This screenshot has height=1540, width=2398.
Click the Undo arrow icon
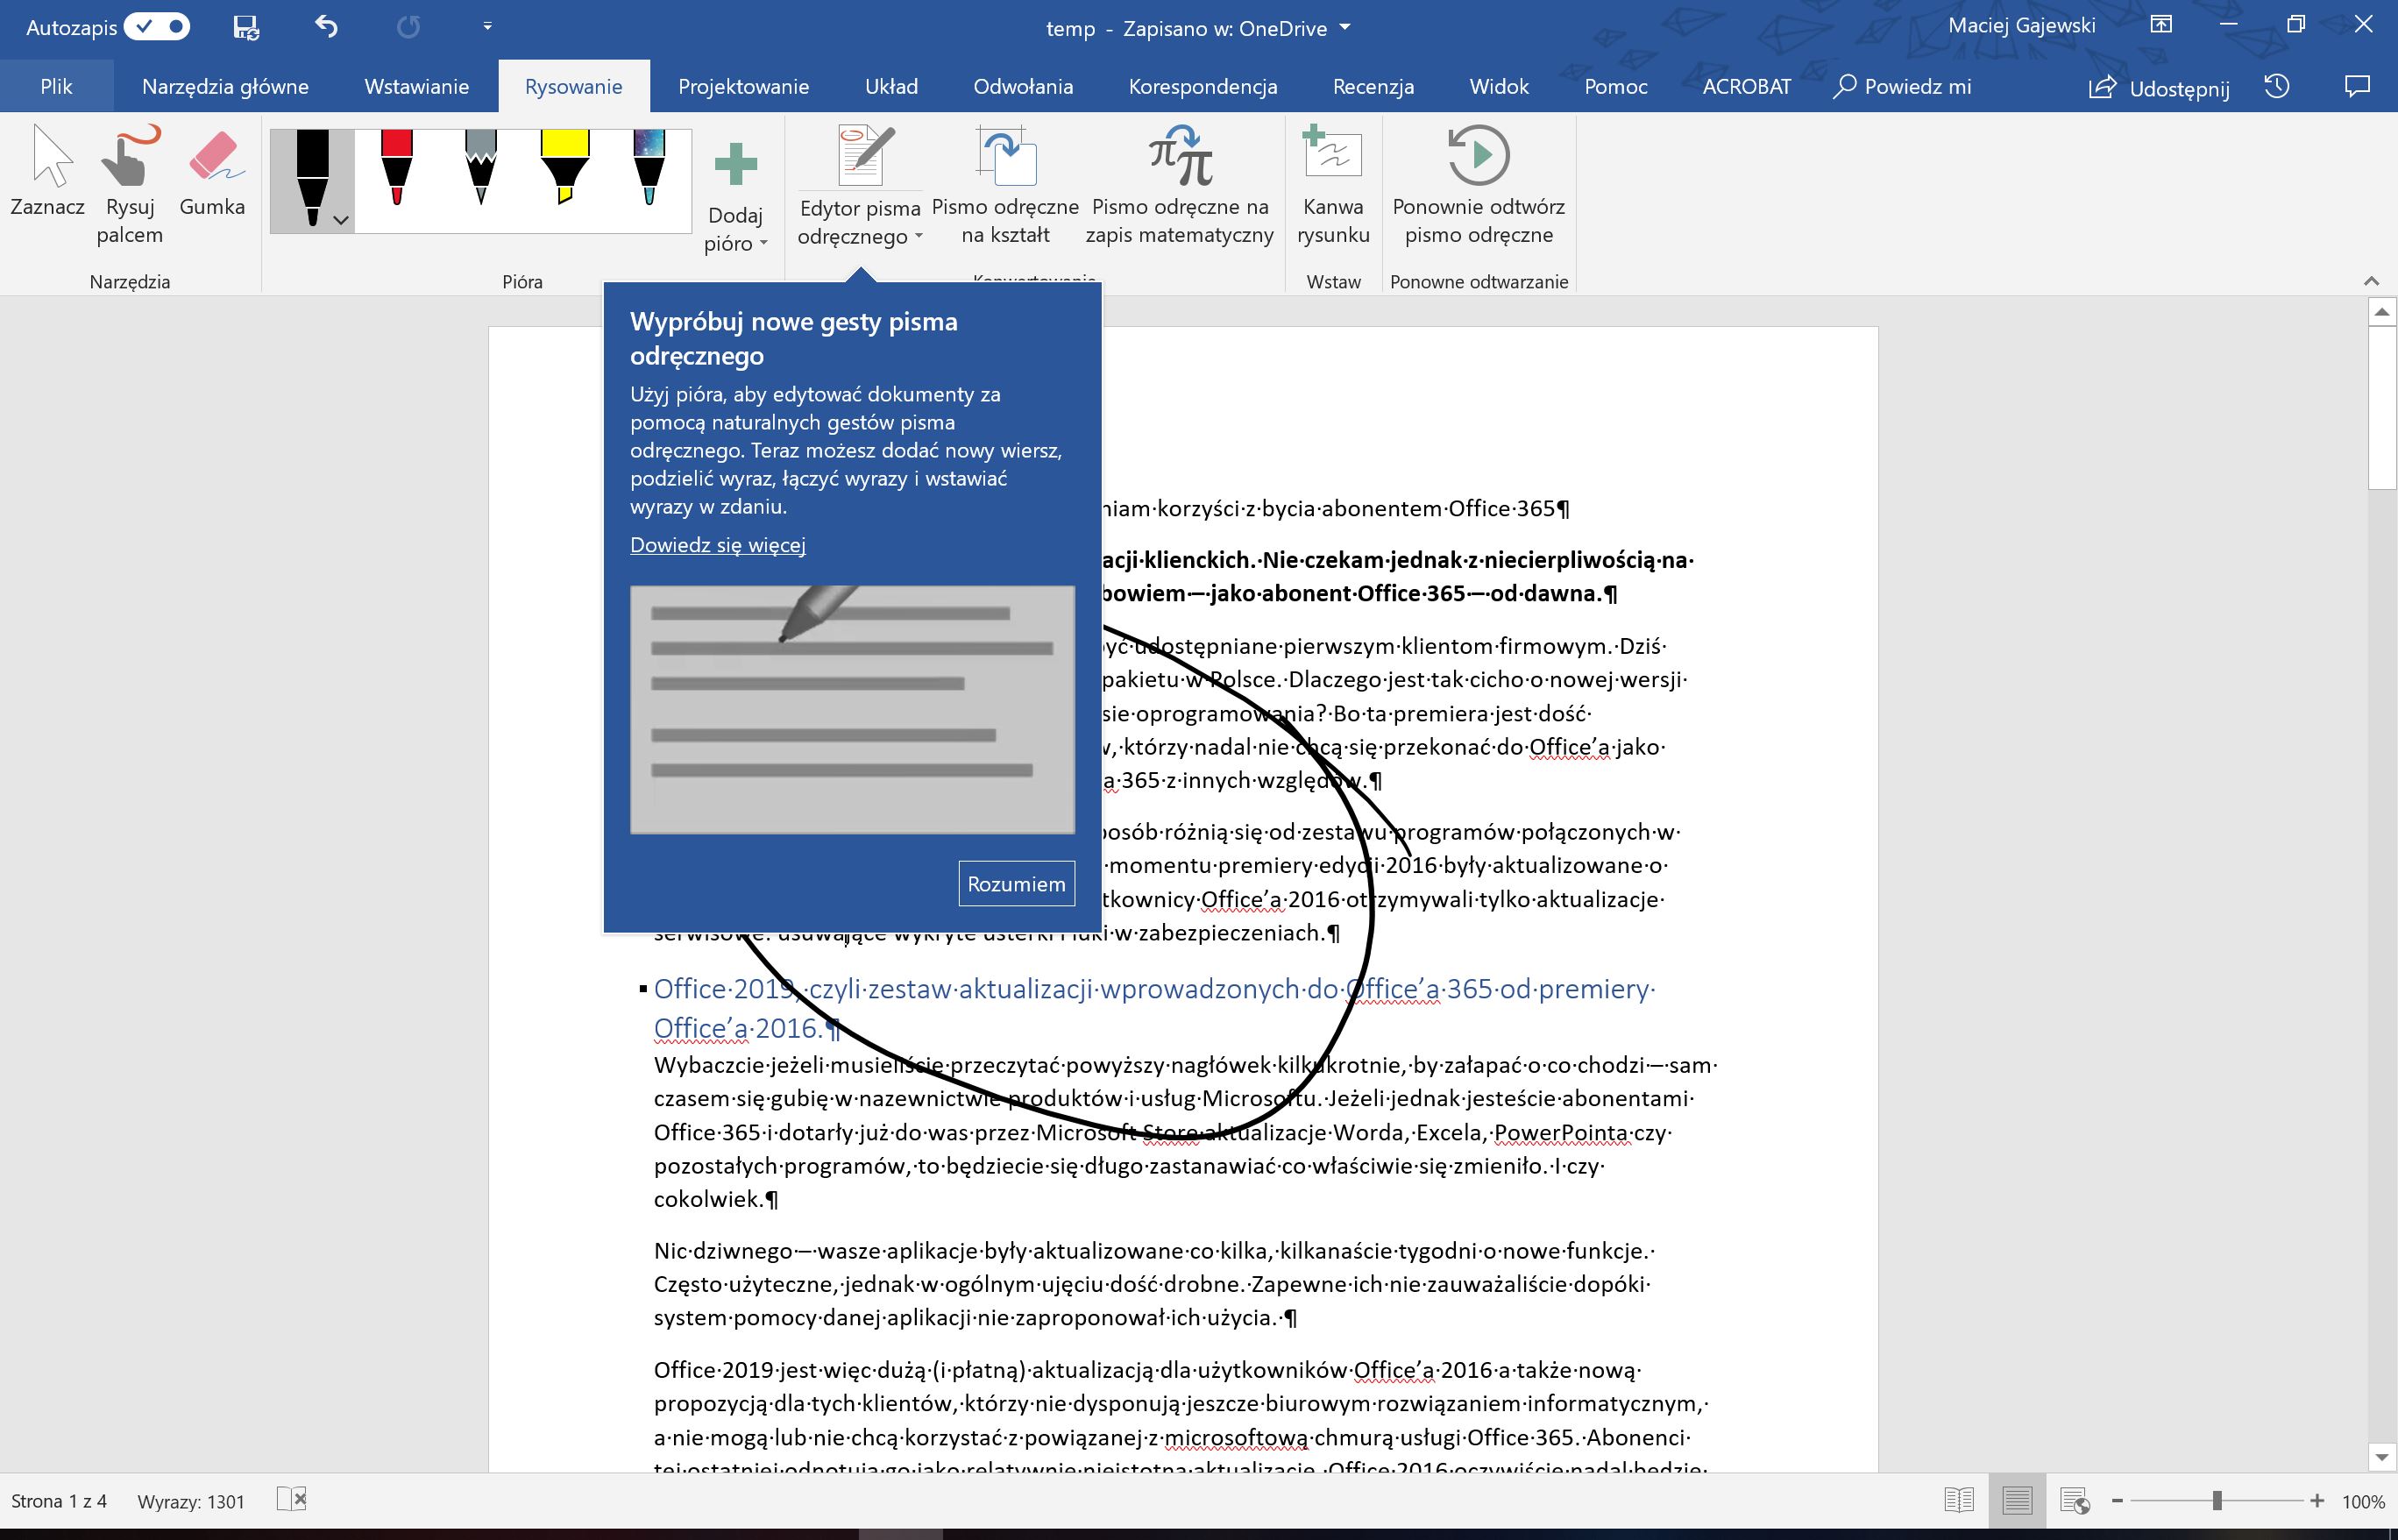click(326, 26)
